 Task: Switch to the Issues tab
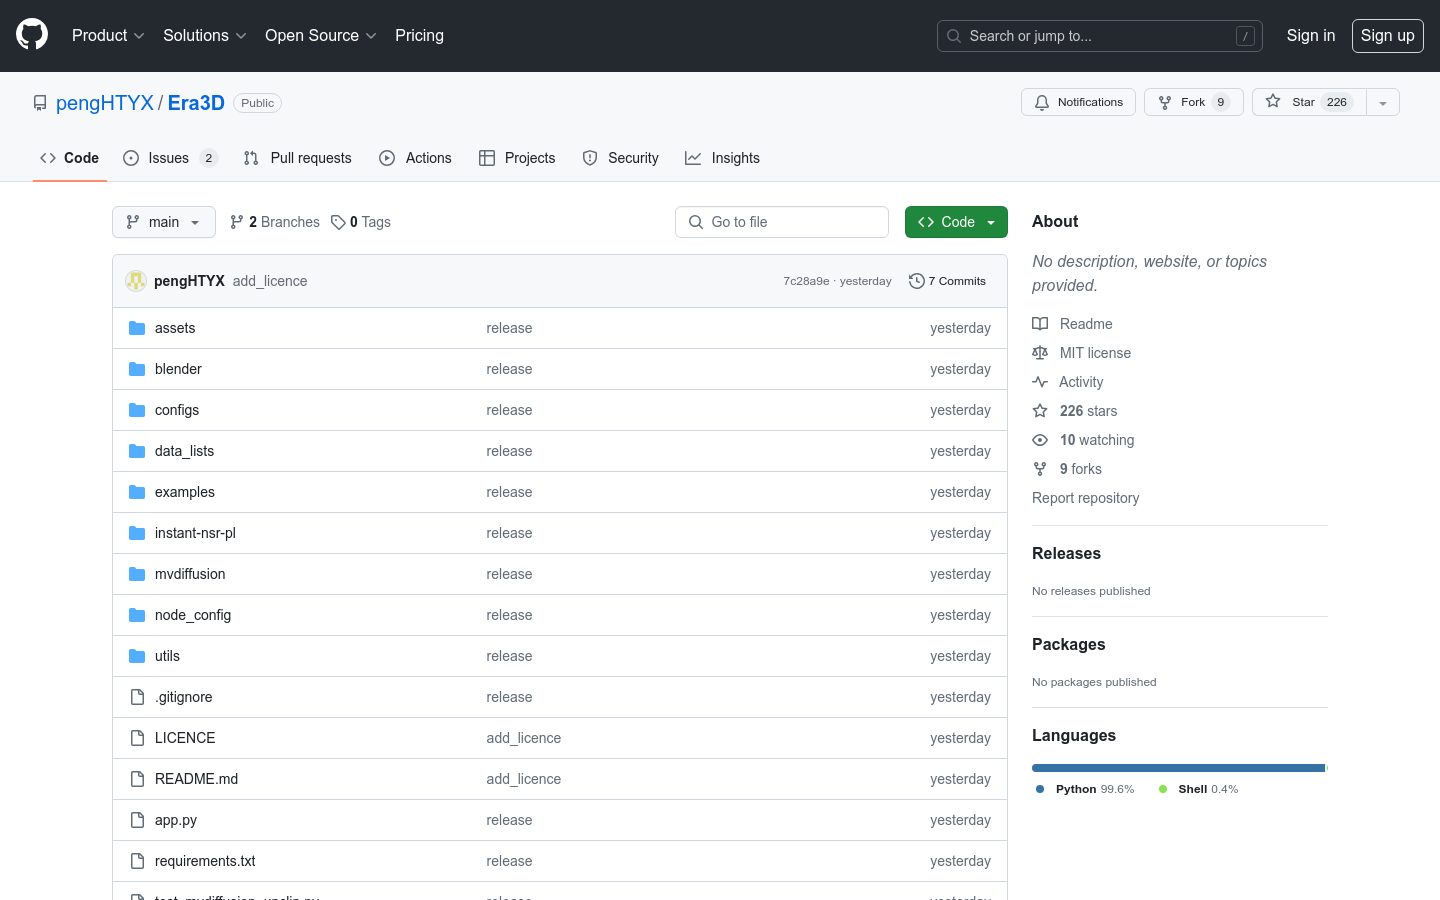tap(170, 158)
